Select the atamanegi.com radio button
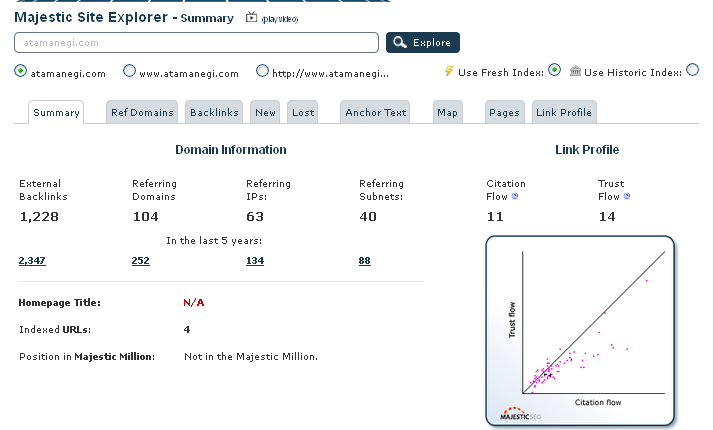The height and width of the screenshot is (430, 714). pos(20,71)
